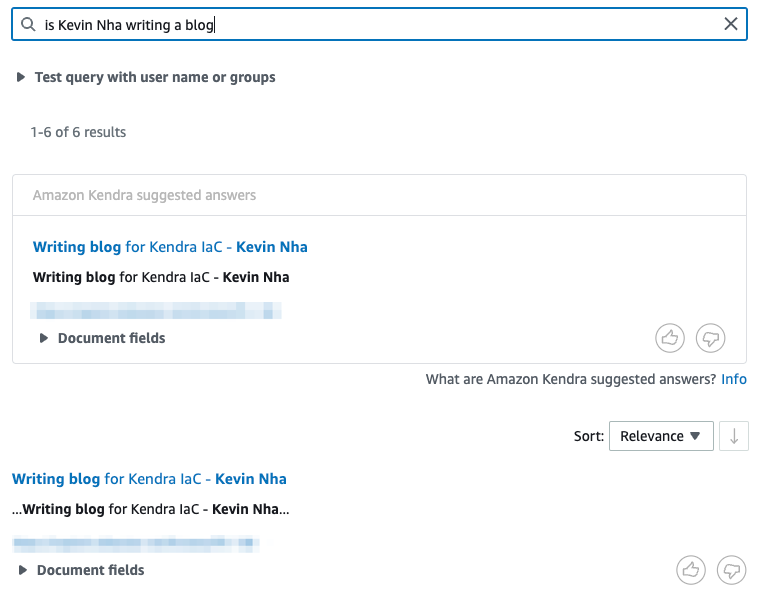Thumbs down the first search result
This screenshot has width=772, height=602.
click(x=732, y=570)
